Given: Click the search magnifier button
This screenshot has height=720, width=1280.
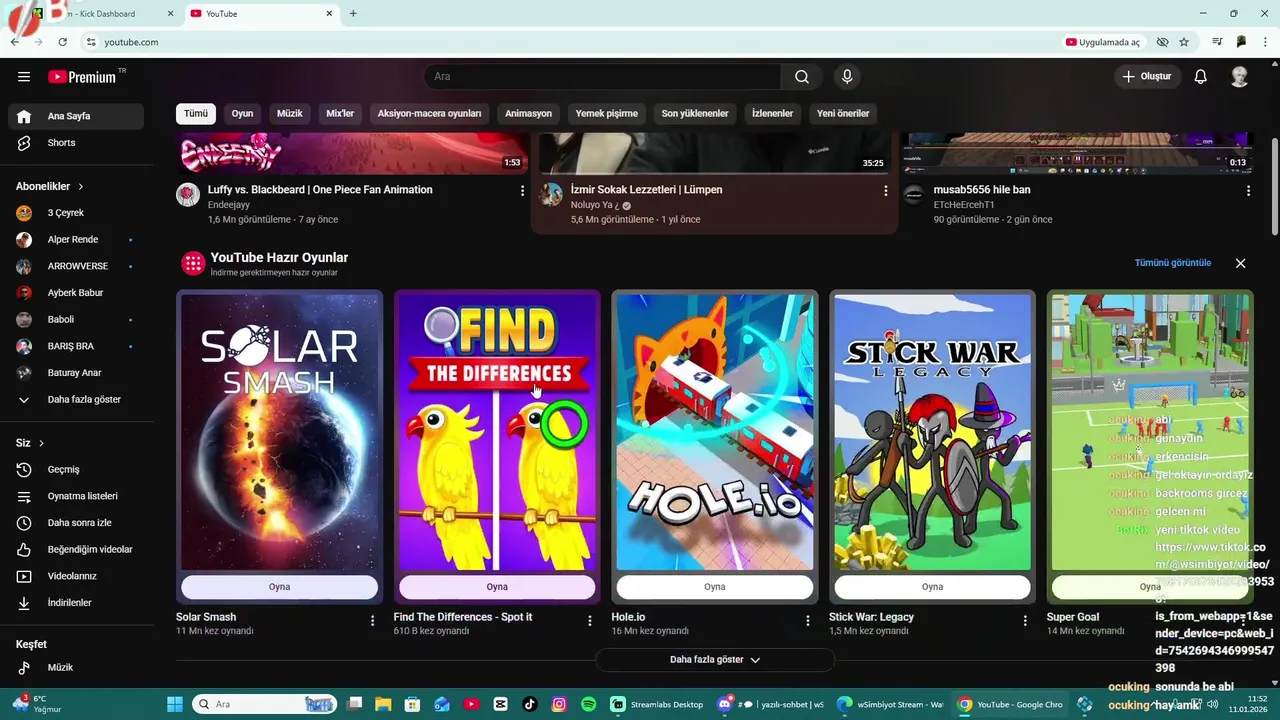Looking at the screenshot, I should pyautogui.click(x=802, y=77).
